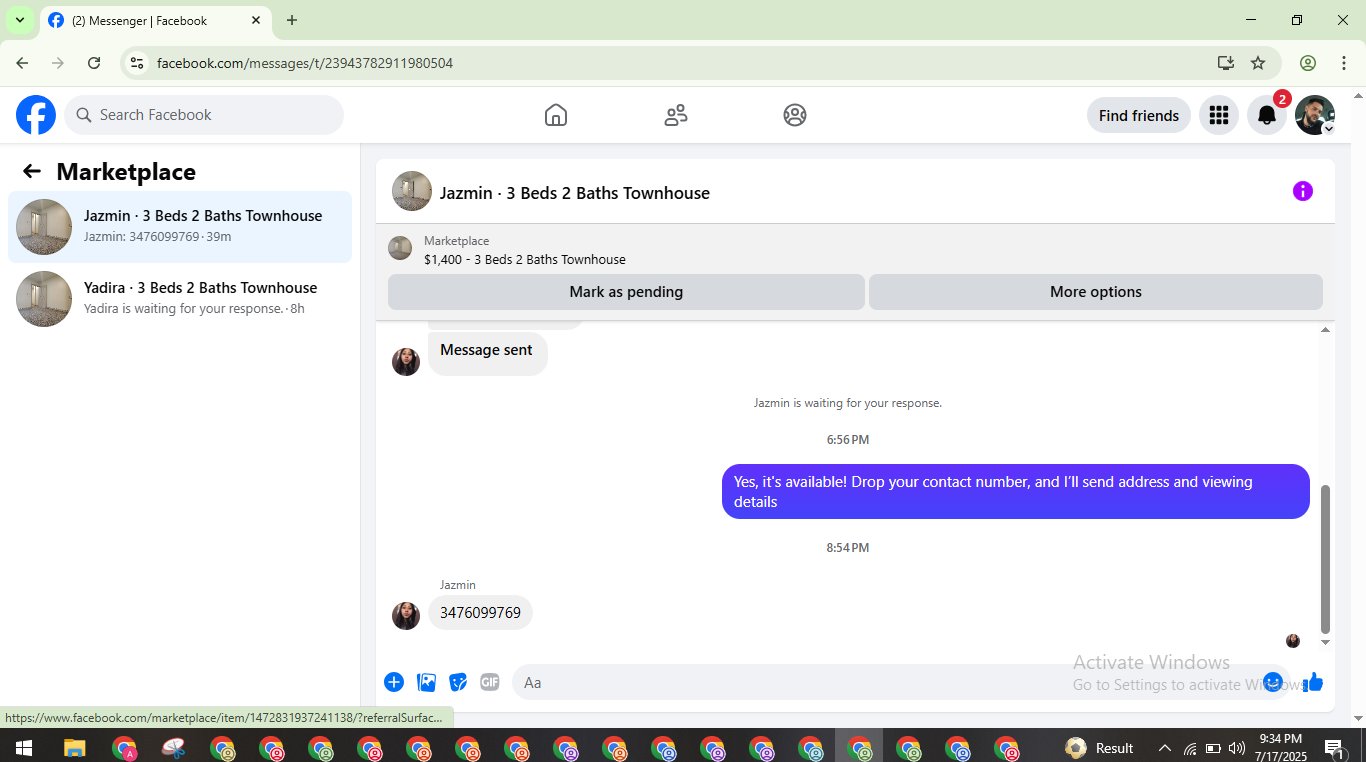Select the Messenger | Facebook tab
The image size is (1366, 762).
coord(154,20)
